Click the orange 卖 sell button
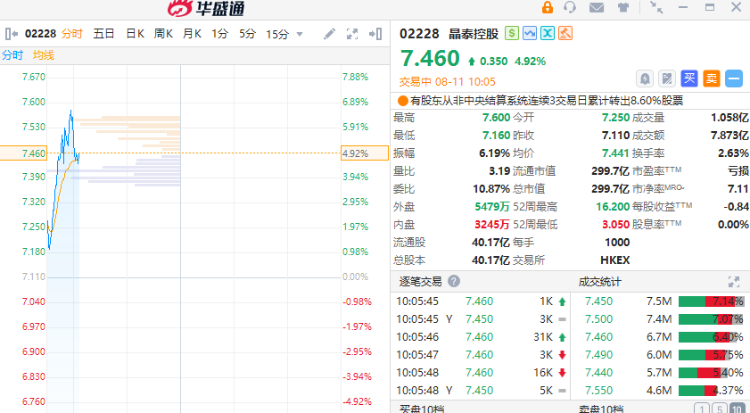The height and width of the screenshot is (413, 750). pos(711,78)
